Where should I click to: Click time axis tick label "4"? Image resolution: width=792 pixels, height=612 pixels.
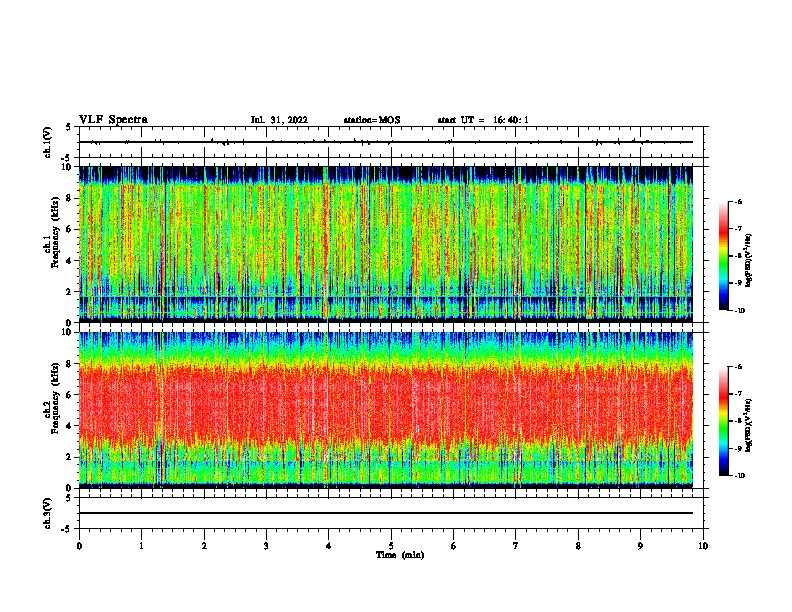pos(329,546)
